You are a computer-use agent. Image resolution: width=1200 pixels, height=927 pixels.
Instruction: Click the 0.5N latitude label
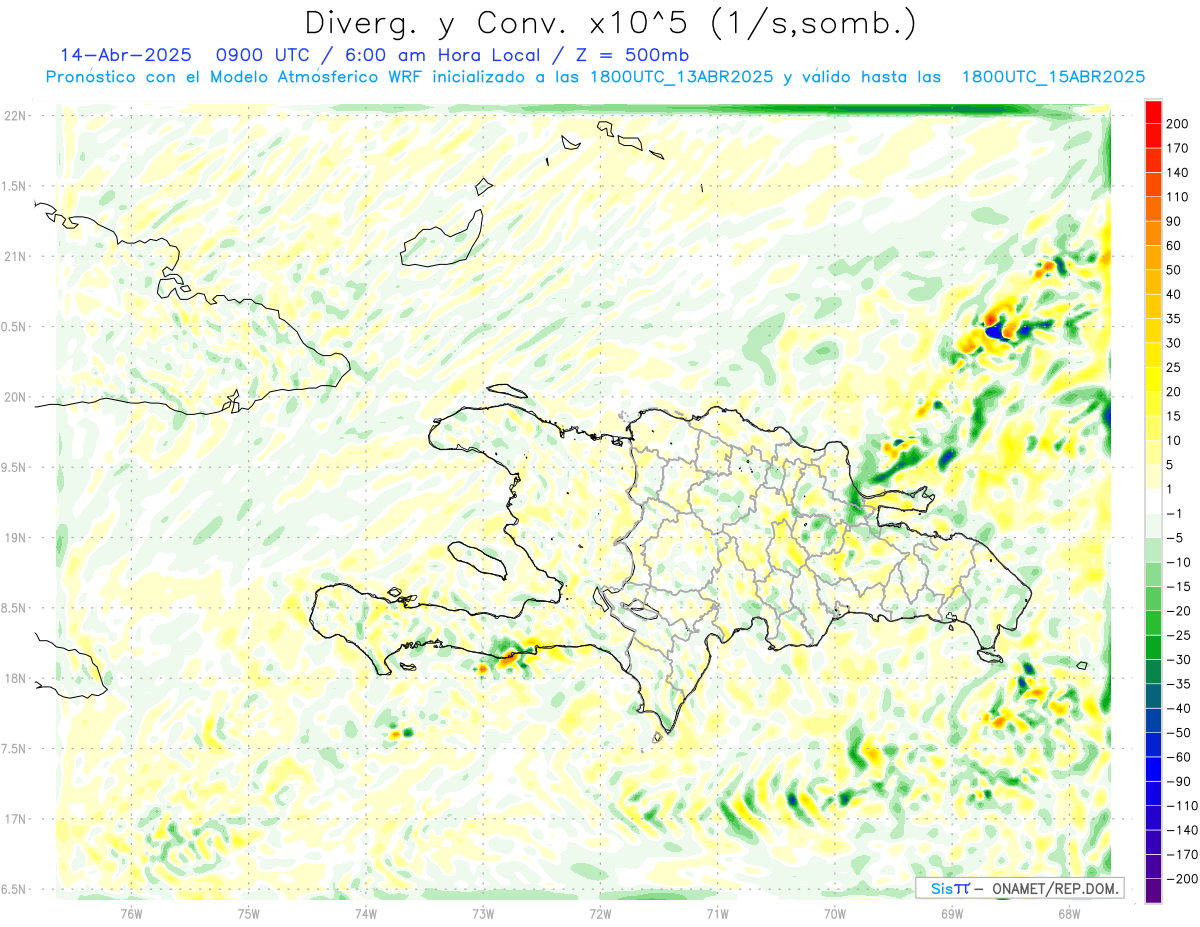coord(15,327)
